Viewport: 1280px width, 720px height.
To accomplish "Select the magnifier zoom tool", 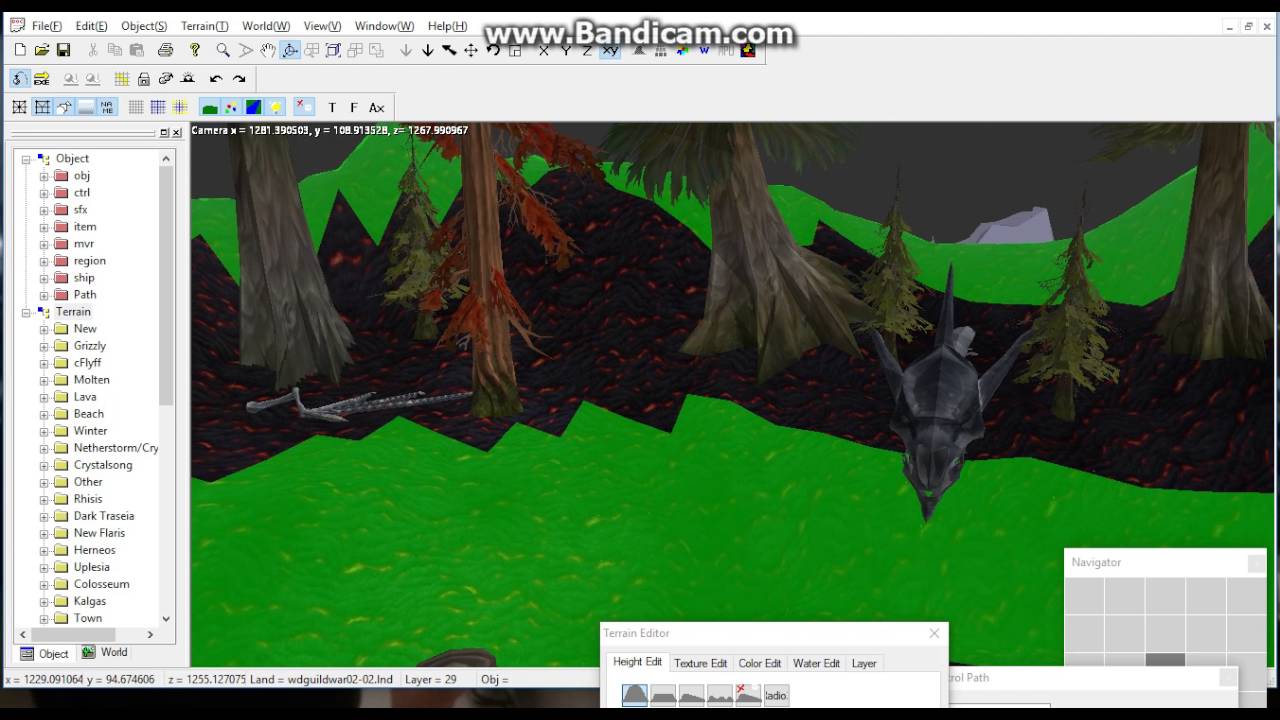I will pyautogui.click(x=223, y=50).
